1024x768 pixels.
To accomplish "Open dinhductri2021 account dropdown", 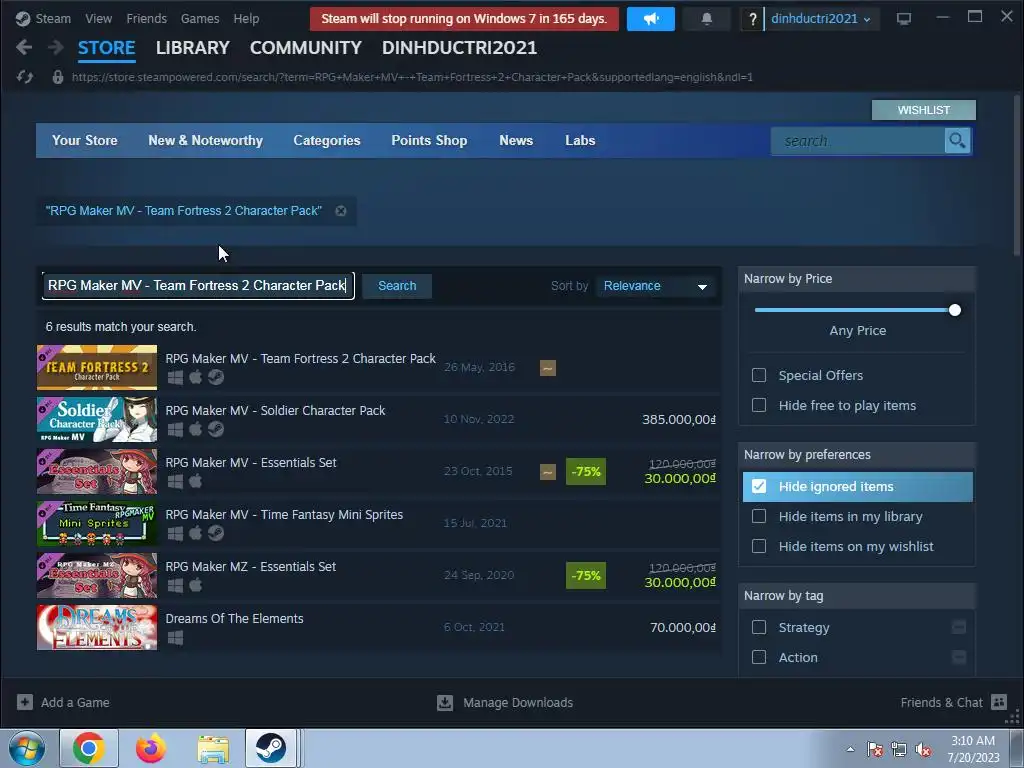I will [x=820, y=19].
